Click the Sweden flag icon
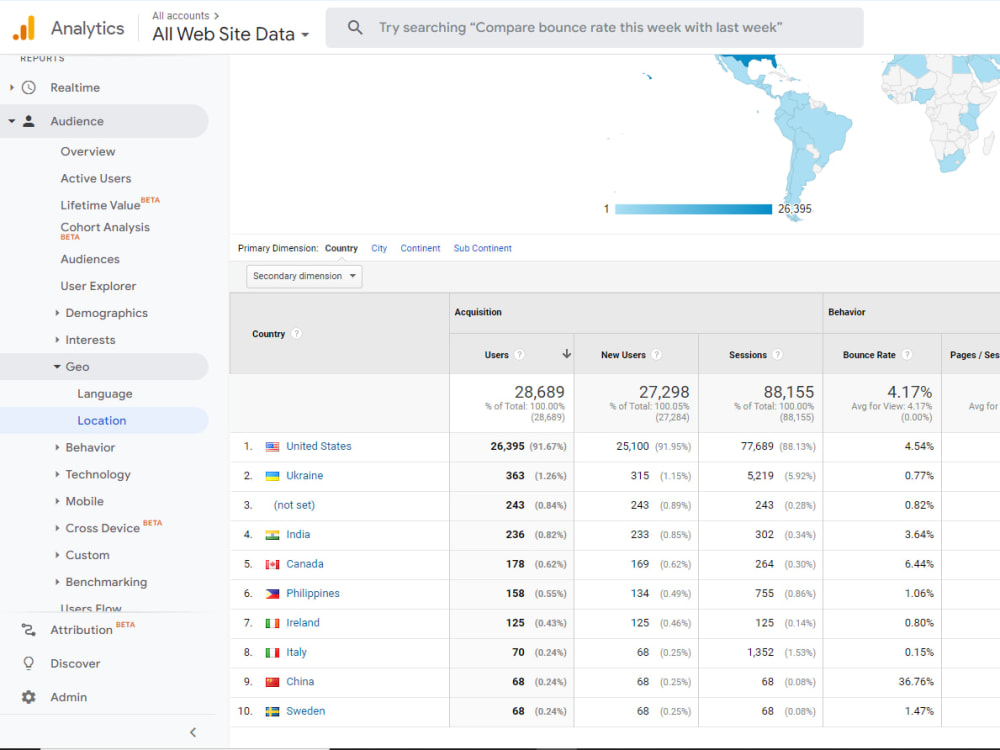Image resolution: width=1000 pixels, height=750 pixels. [272, 711]
